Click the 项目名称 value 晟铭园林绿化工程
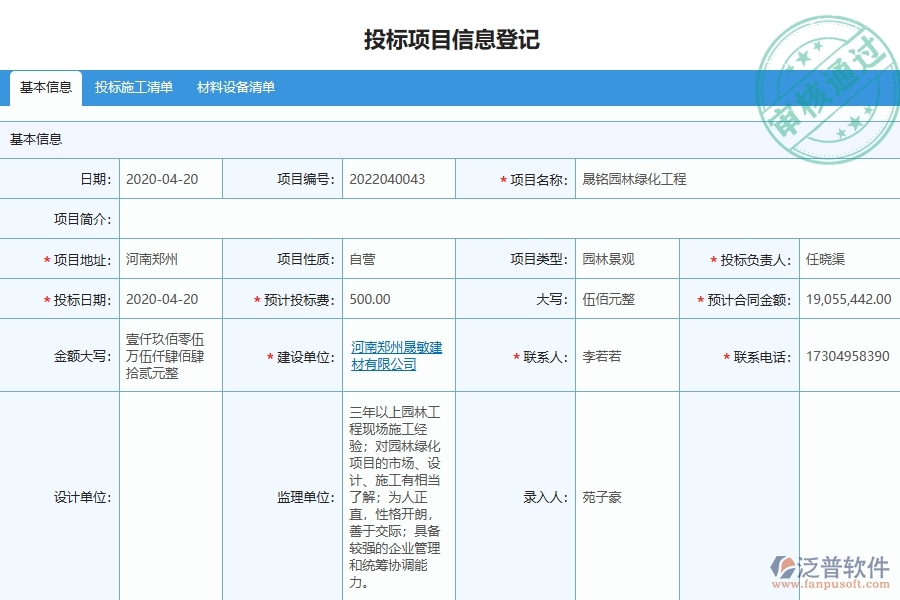 [x=633, y=178]
